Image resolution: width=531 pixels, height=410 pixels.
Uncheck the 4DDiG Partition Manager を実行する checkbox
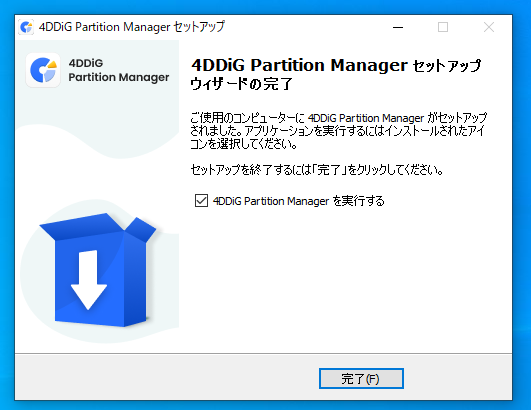201,200
